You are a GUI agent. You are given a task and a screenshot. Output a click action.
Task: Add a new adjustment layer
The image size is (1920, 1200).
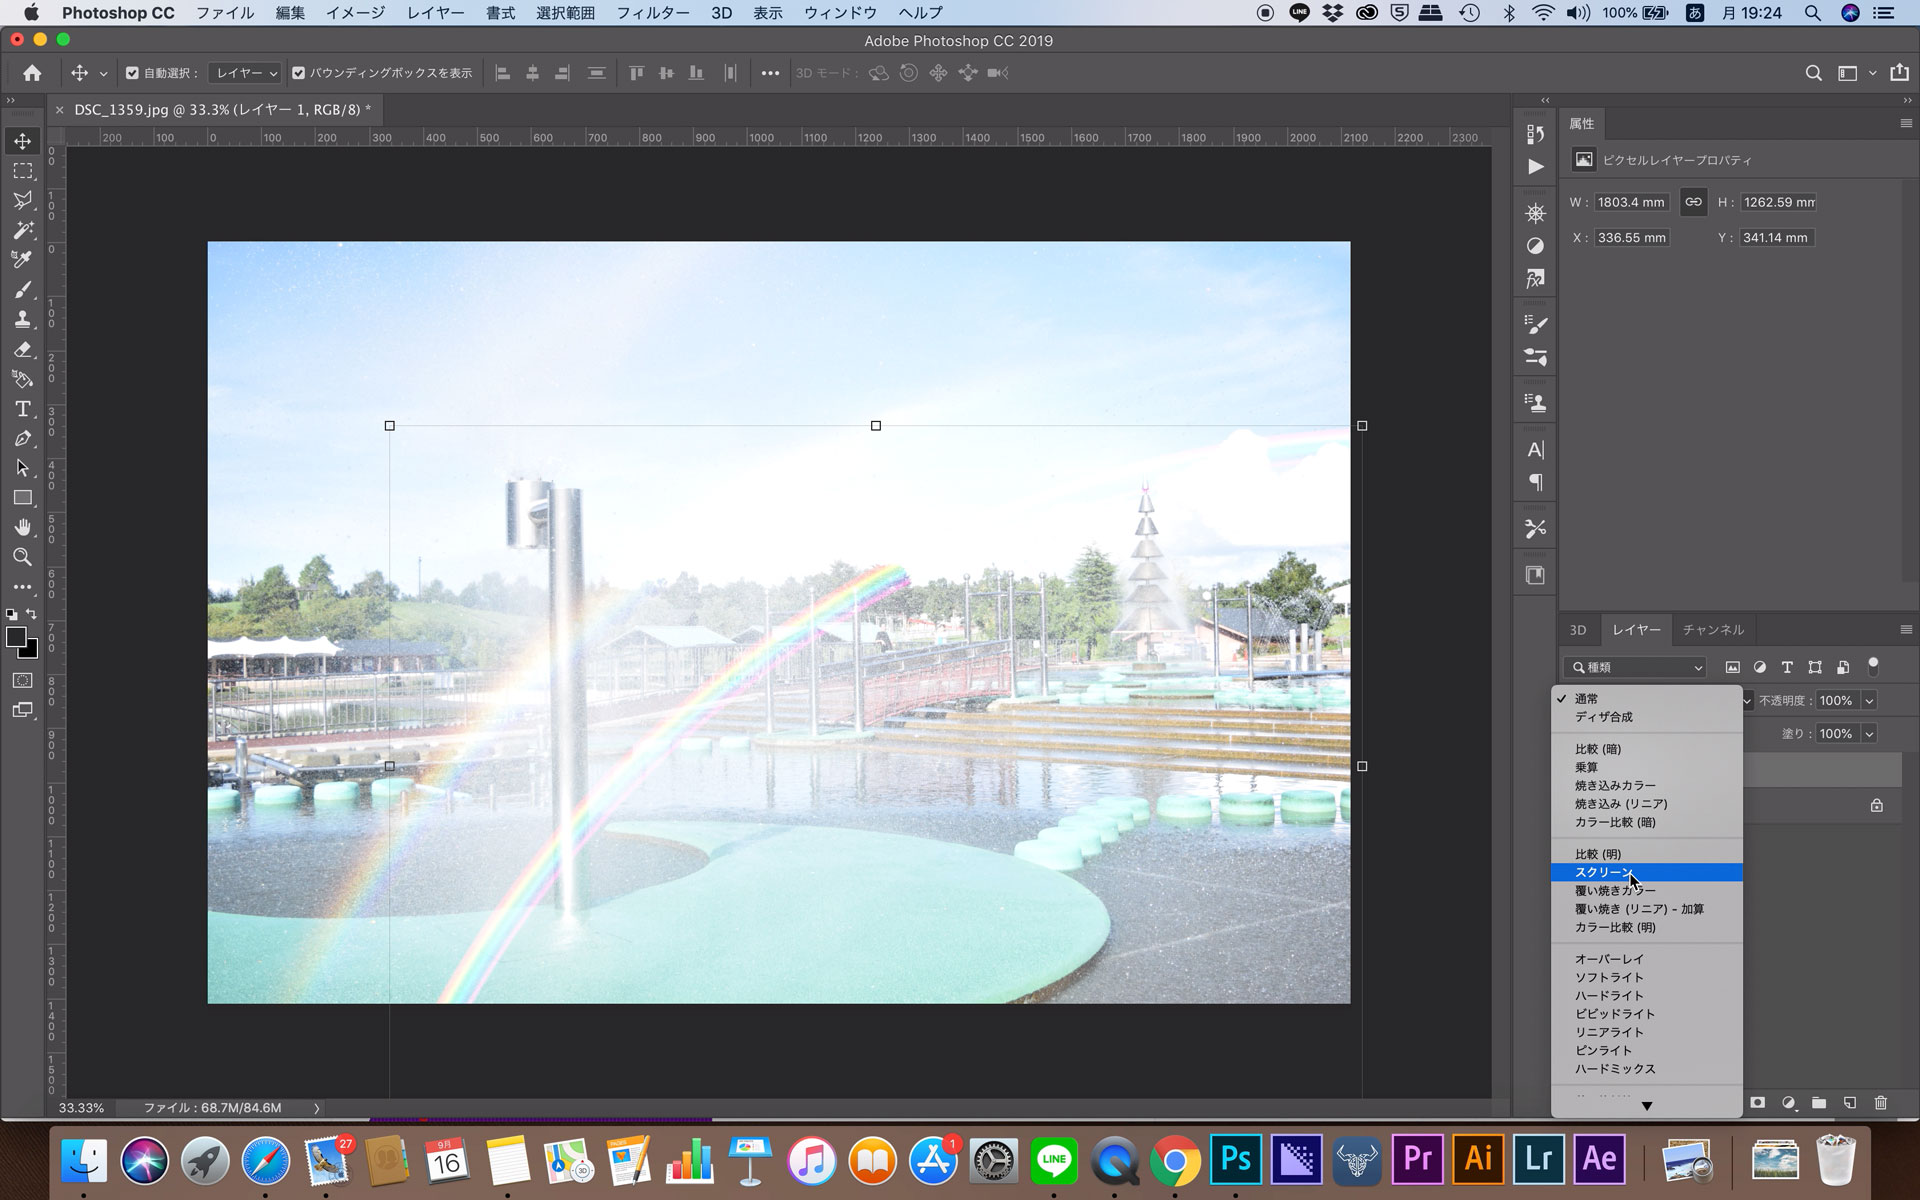coord(1788,1102)
